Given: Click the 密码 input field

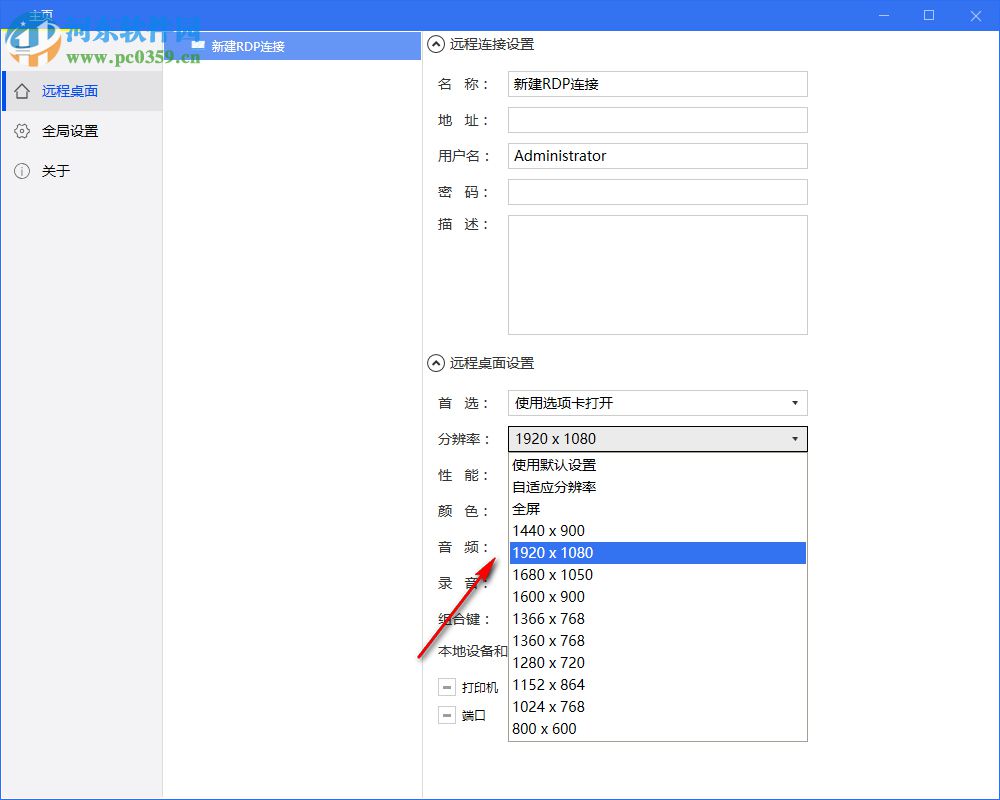Looking at the screenshot, I should (657, 191).
